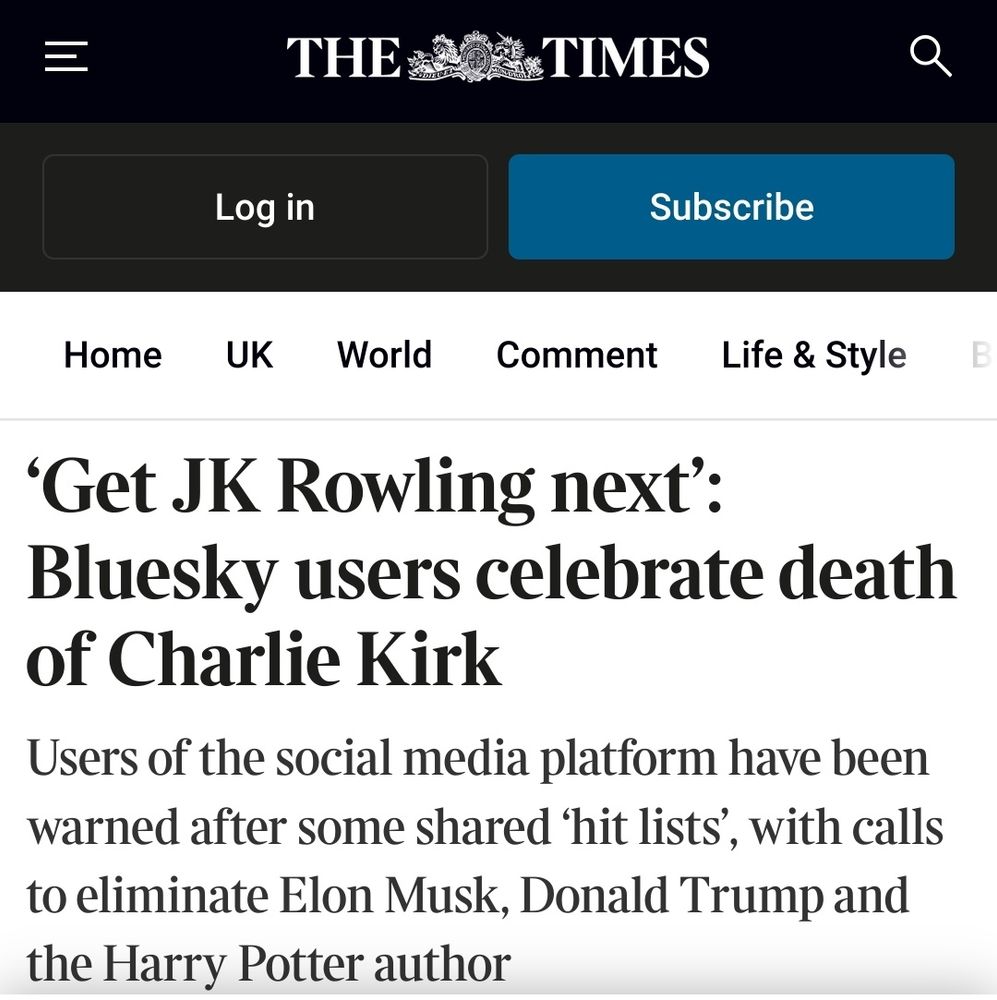Open the UK news section
Screen dimensions: 997x1000
click(x=247, y=355)
